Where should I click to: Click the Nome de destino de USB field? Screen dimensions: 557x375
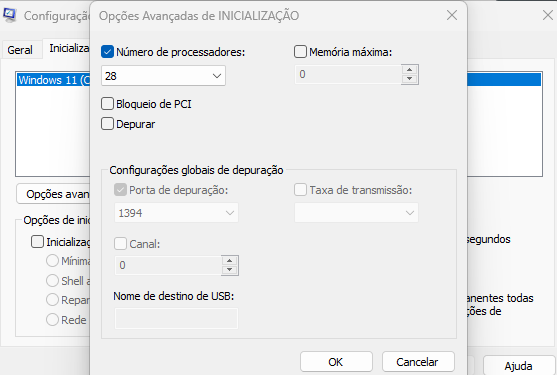pyautogui.click(x=176, y=319)
